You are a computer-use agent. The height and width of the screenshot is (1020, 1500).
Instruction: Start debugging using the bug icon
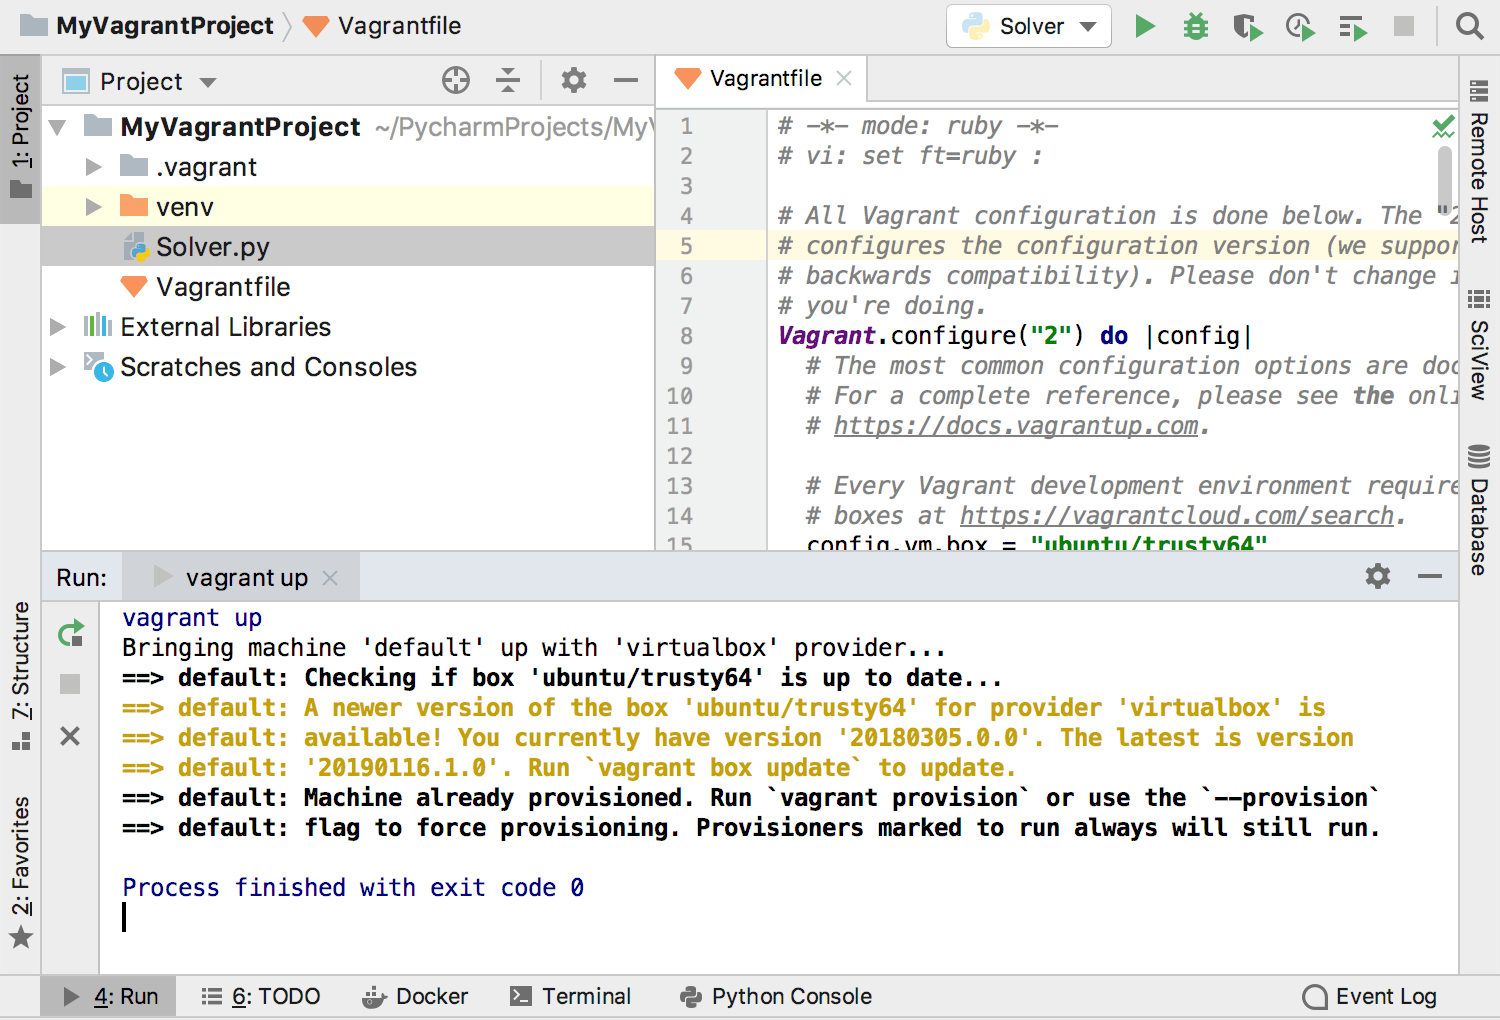[x=1196, y=26]
